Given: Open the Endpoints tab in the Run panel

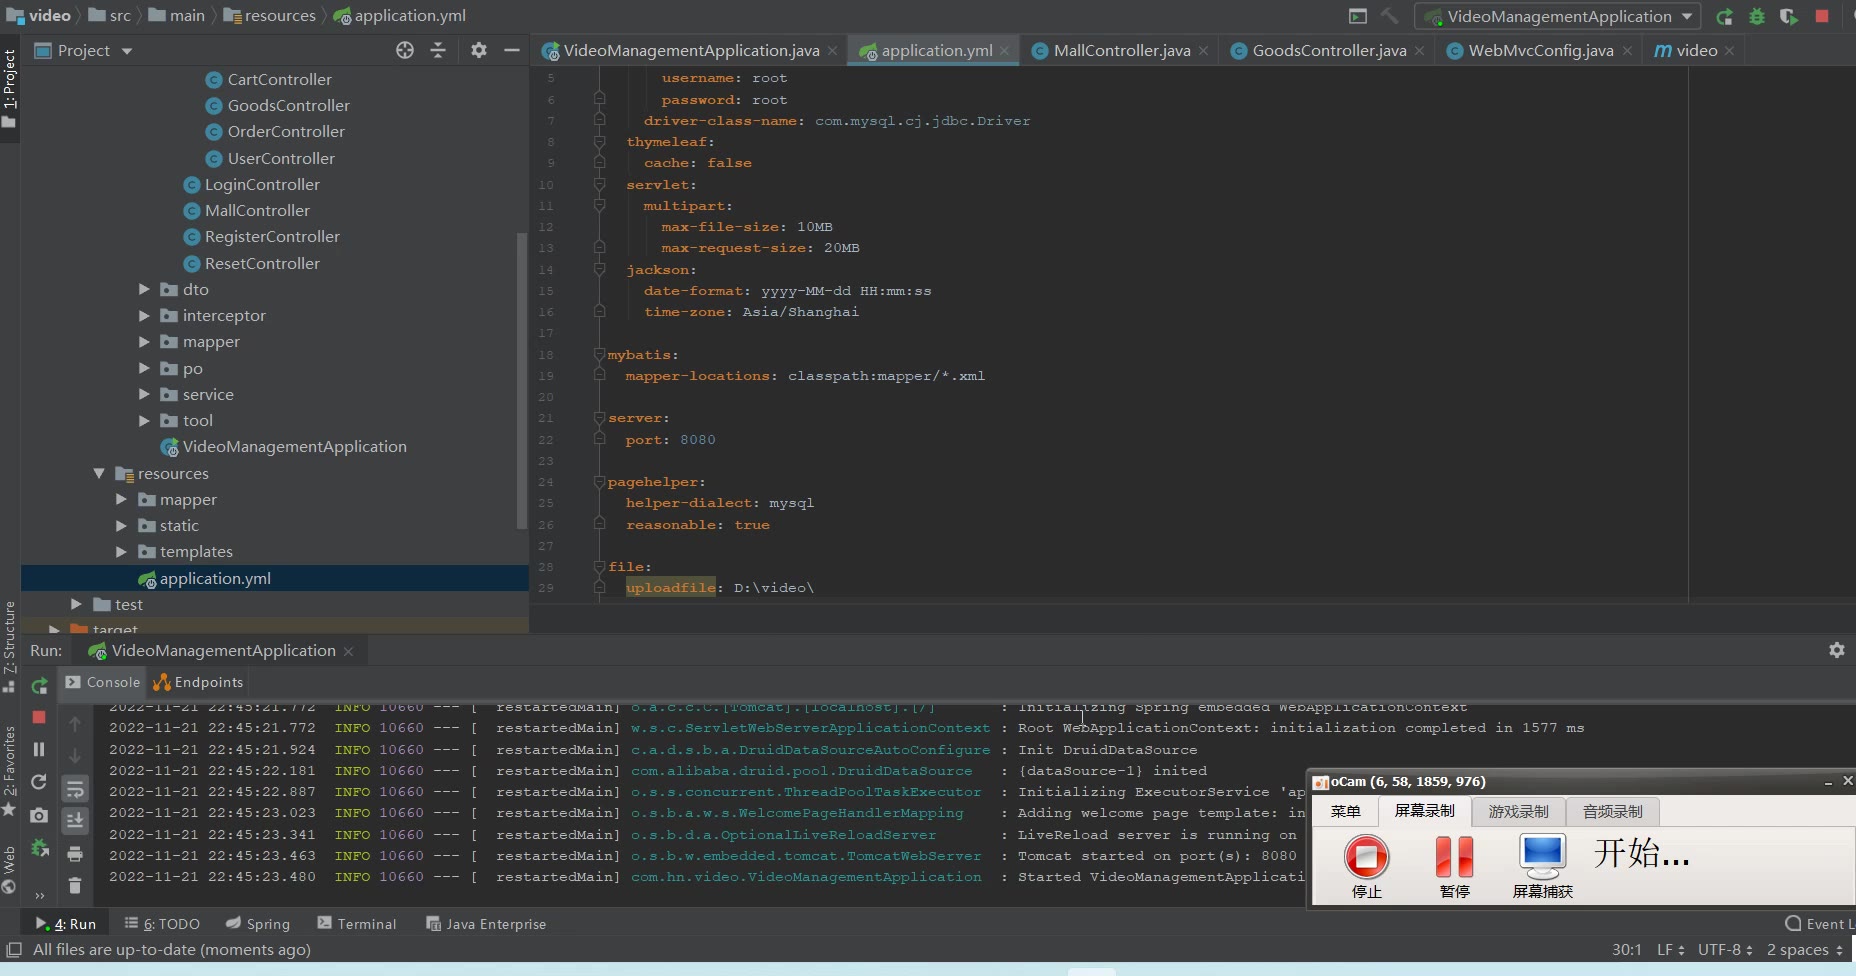Looking at the screenshot, I should 198,682.
